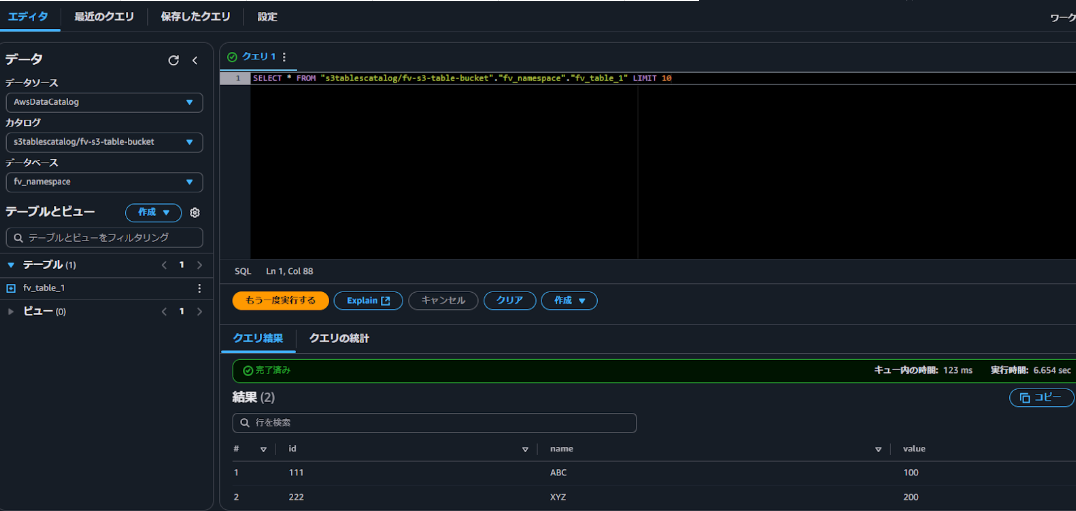
Task: Click the Explain button
Action: click(x=368, y=300)
